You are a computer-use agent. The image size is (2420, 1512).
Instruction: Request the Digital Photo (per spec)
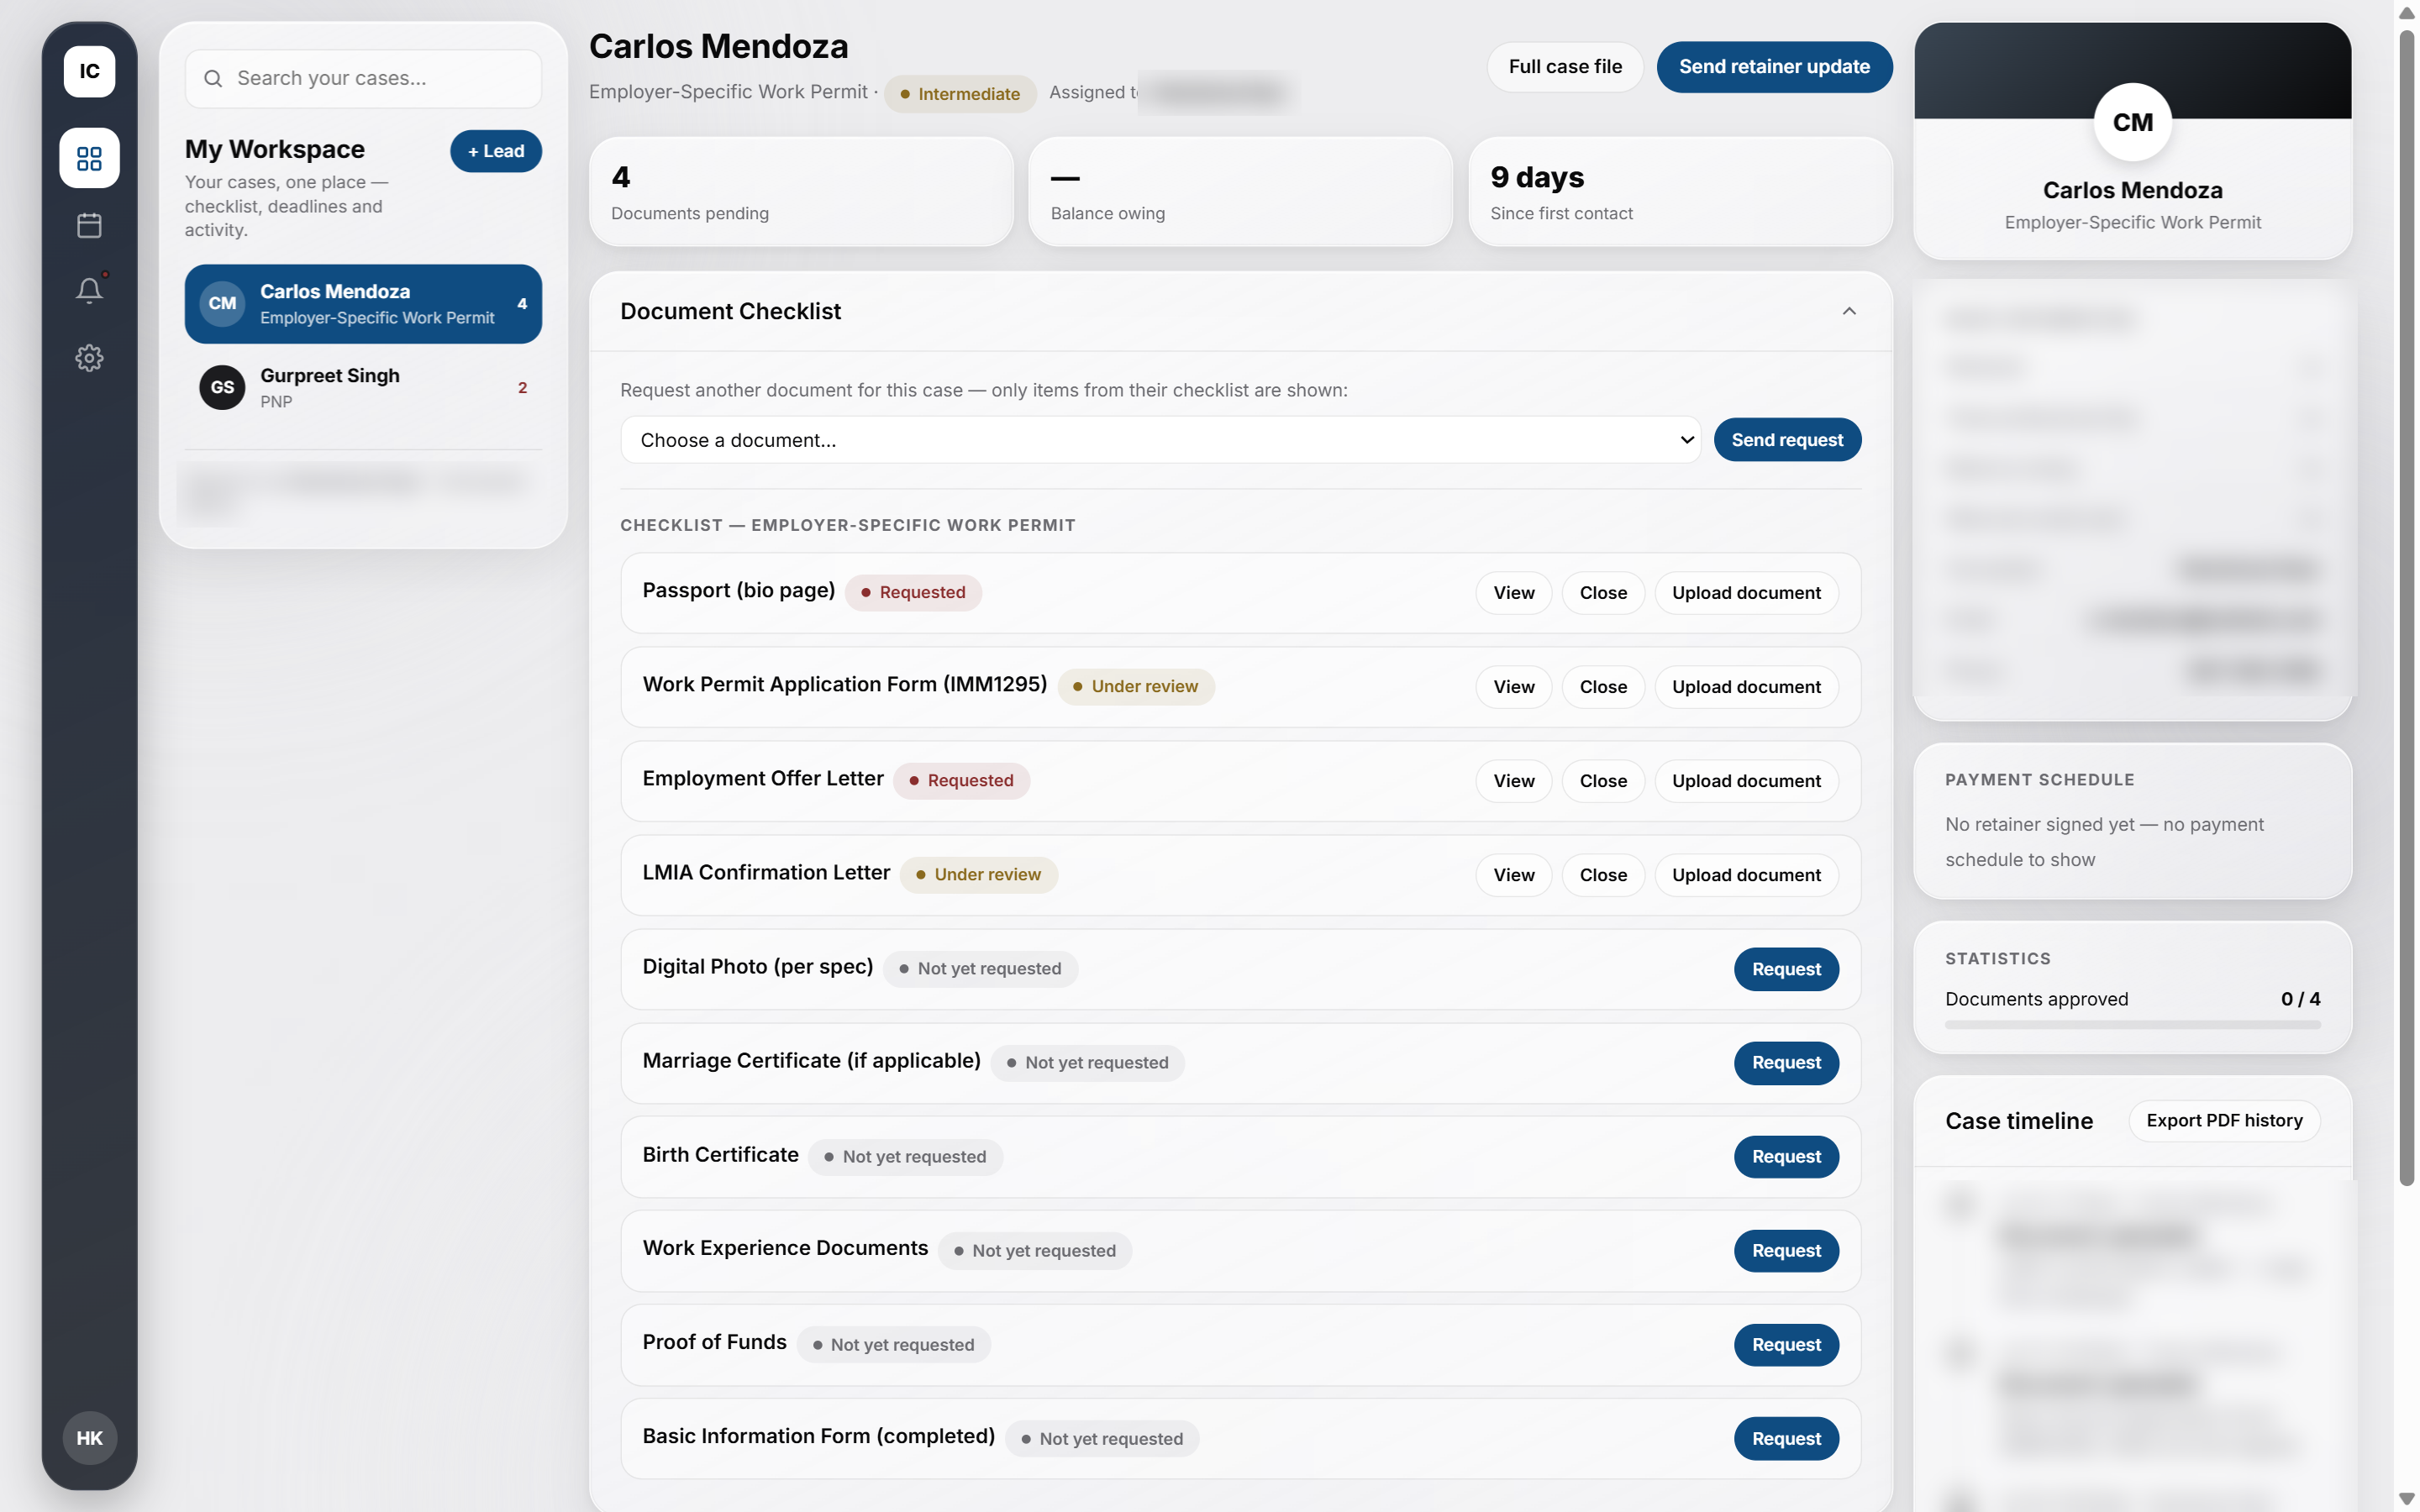coord(1786,969)
